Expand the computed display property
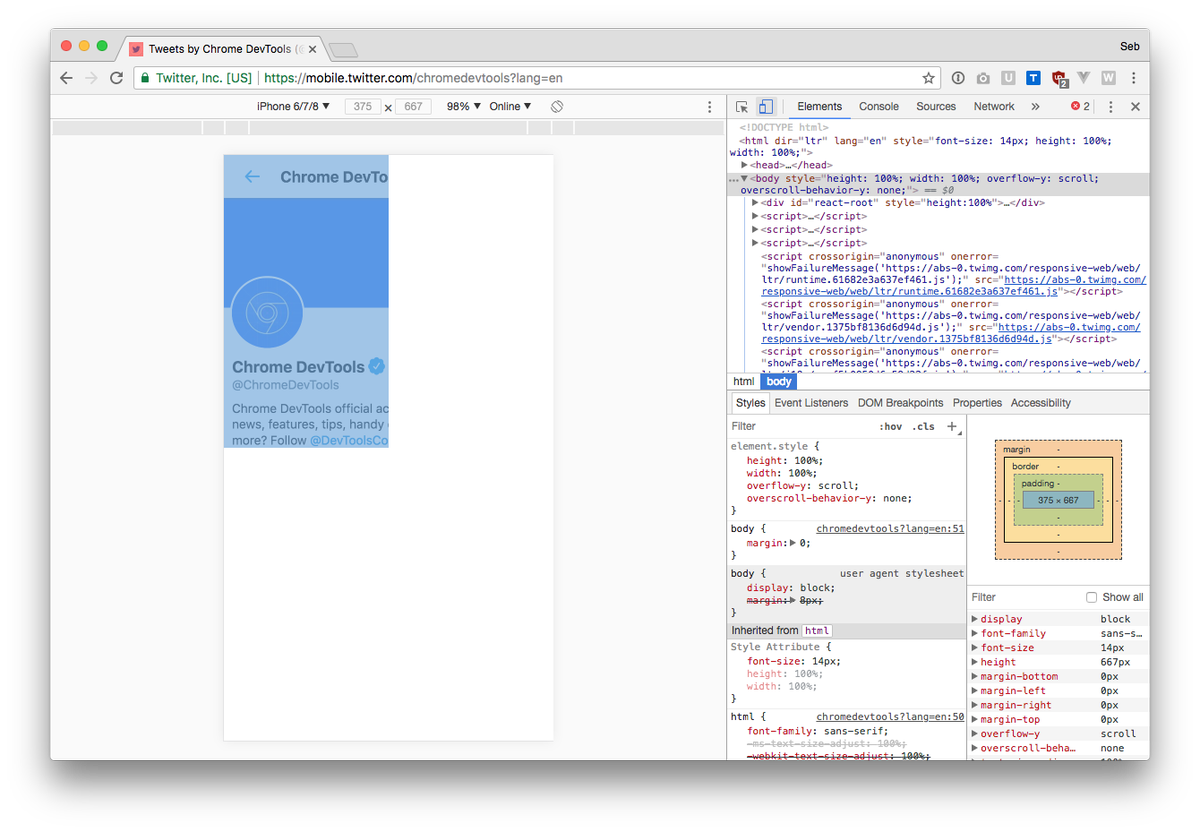 point(975,619)
